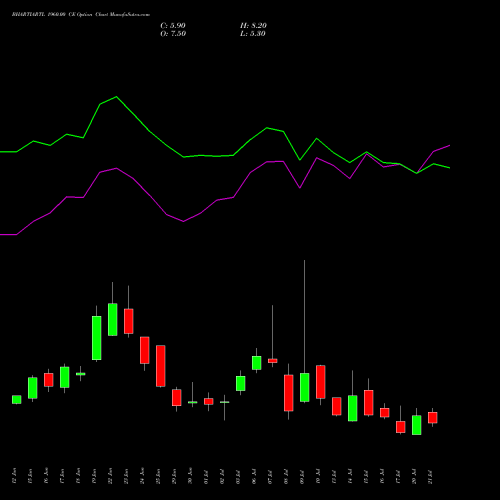This screenshot has width=500, height=500.
Task: Click the BHARTIARTL CE Option chart title
Action: point(81,15)
